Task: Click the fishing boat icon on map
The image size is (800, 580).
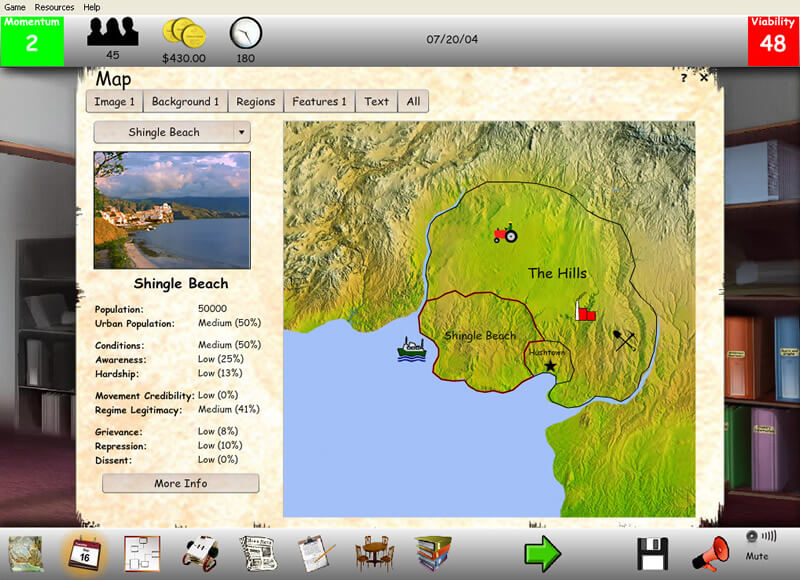Action: click(411, 349)
